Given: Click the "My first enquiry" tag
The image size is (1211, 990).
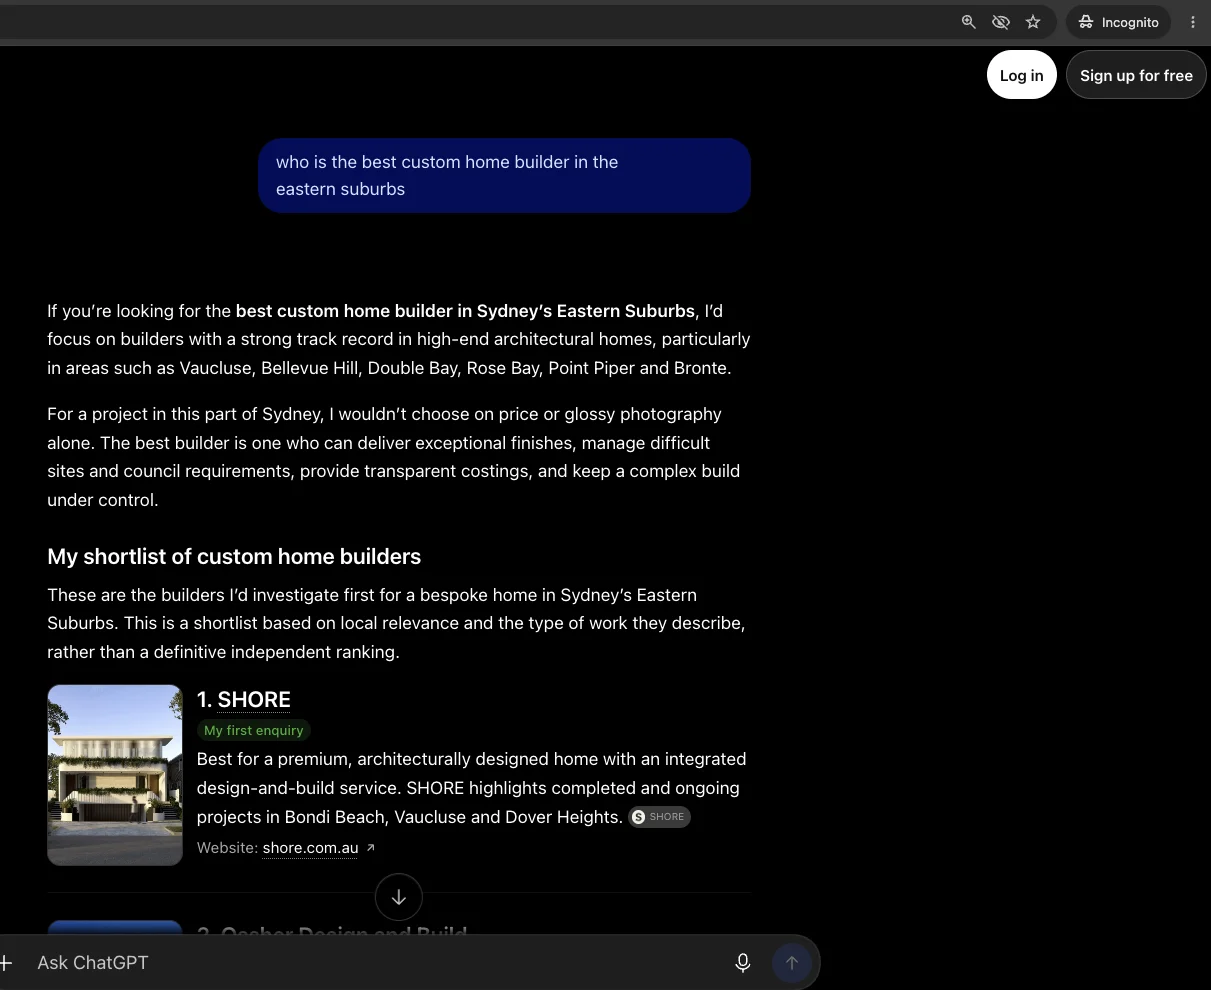Looking at the screenshot, I should [253, 730].
